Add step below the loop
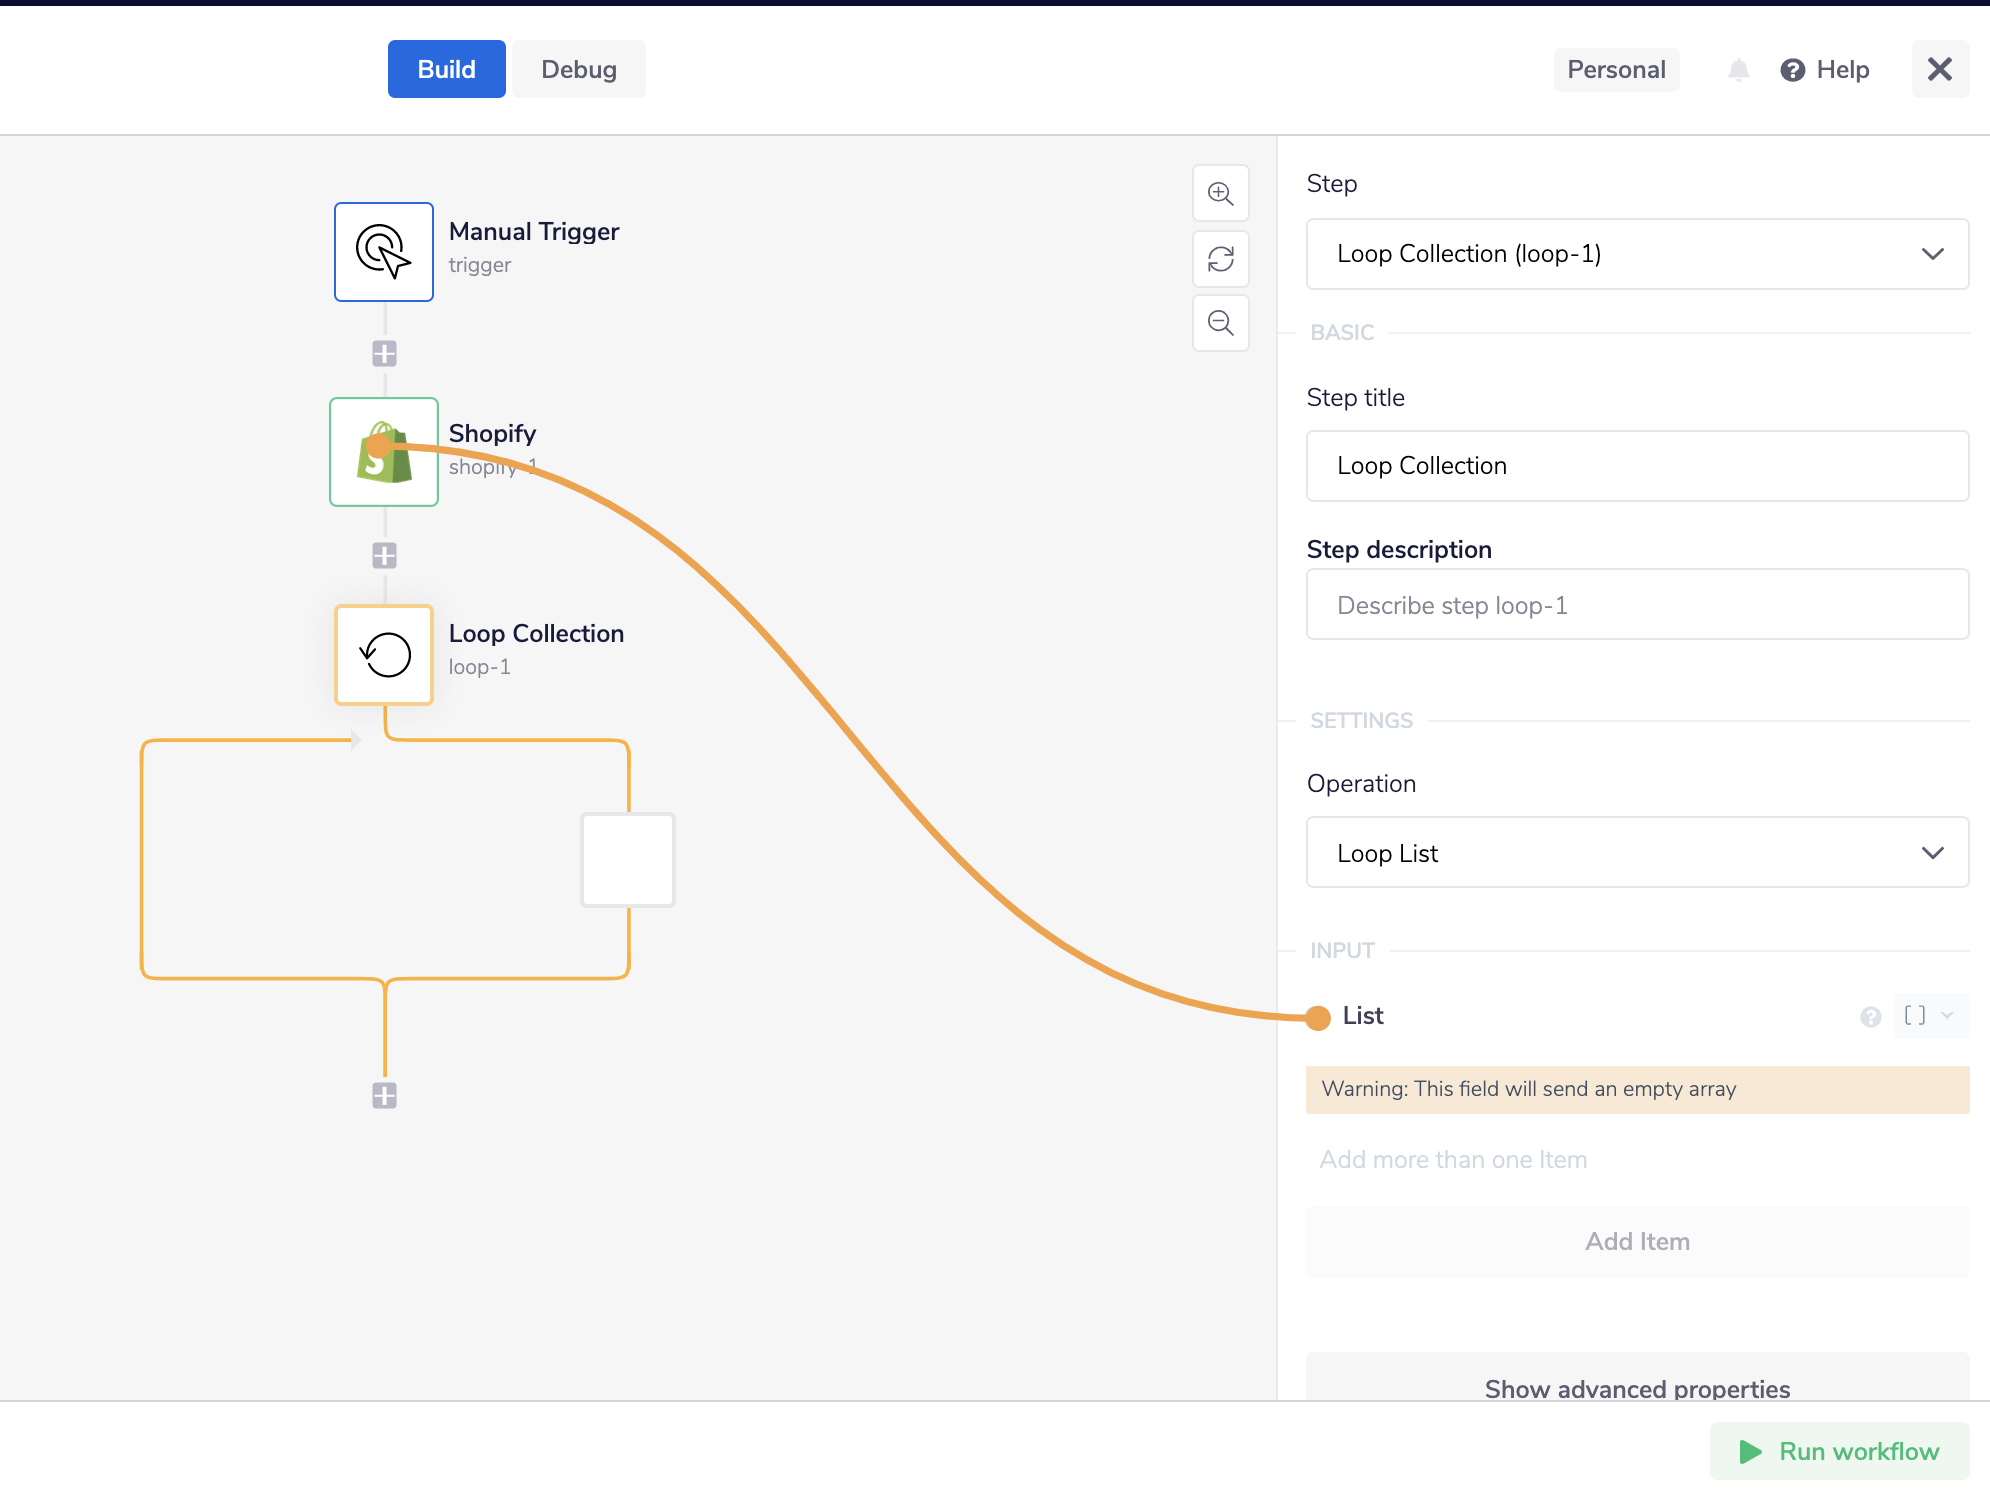This screenshot has width=1990, height=1492. (x=384, y=1095)
